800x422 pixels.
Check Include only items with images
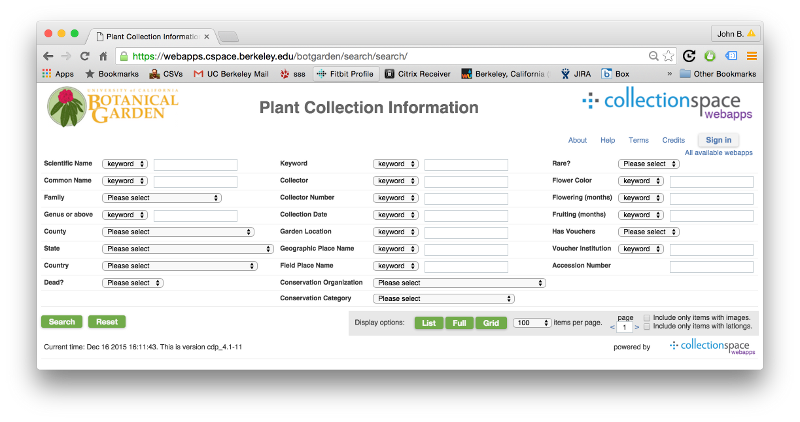(x=647, y=318)
